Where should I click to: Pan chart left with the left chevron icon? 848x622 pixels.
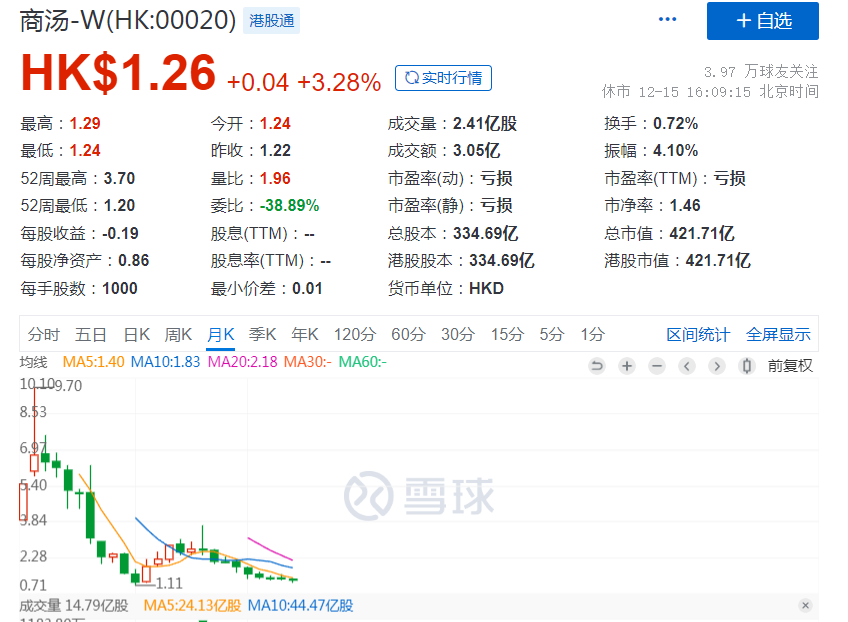point(687,367)
